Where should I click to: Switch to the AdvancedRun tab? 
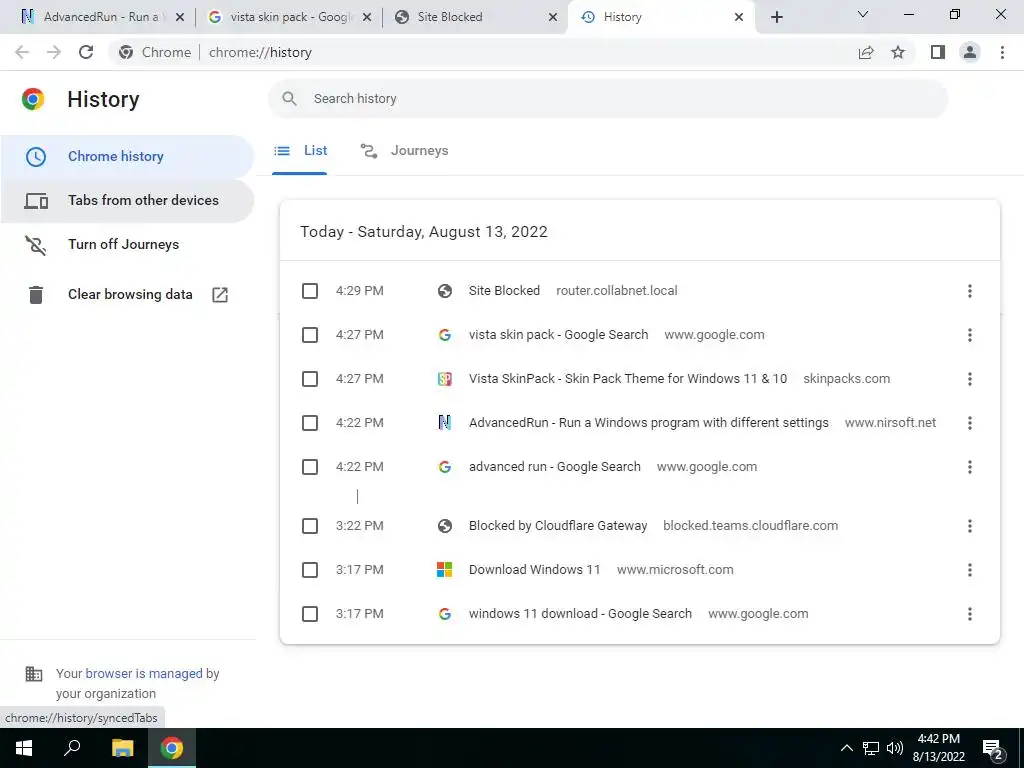tap(101, 17)
